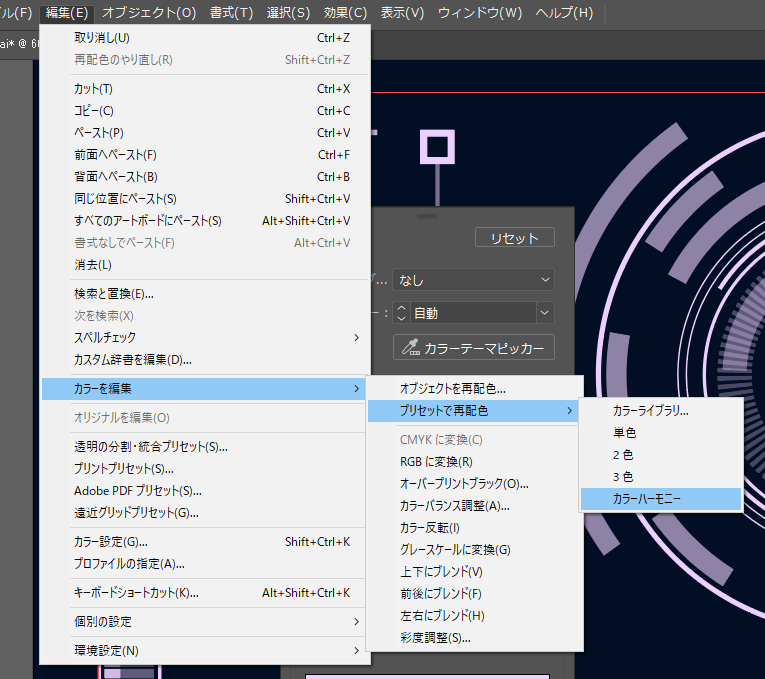Viewport: 765px width, 679px height.
Task: Expand the 環境設定(N) submenu
Action: tap(205, 651)
